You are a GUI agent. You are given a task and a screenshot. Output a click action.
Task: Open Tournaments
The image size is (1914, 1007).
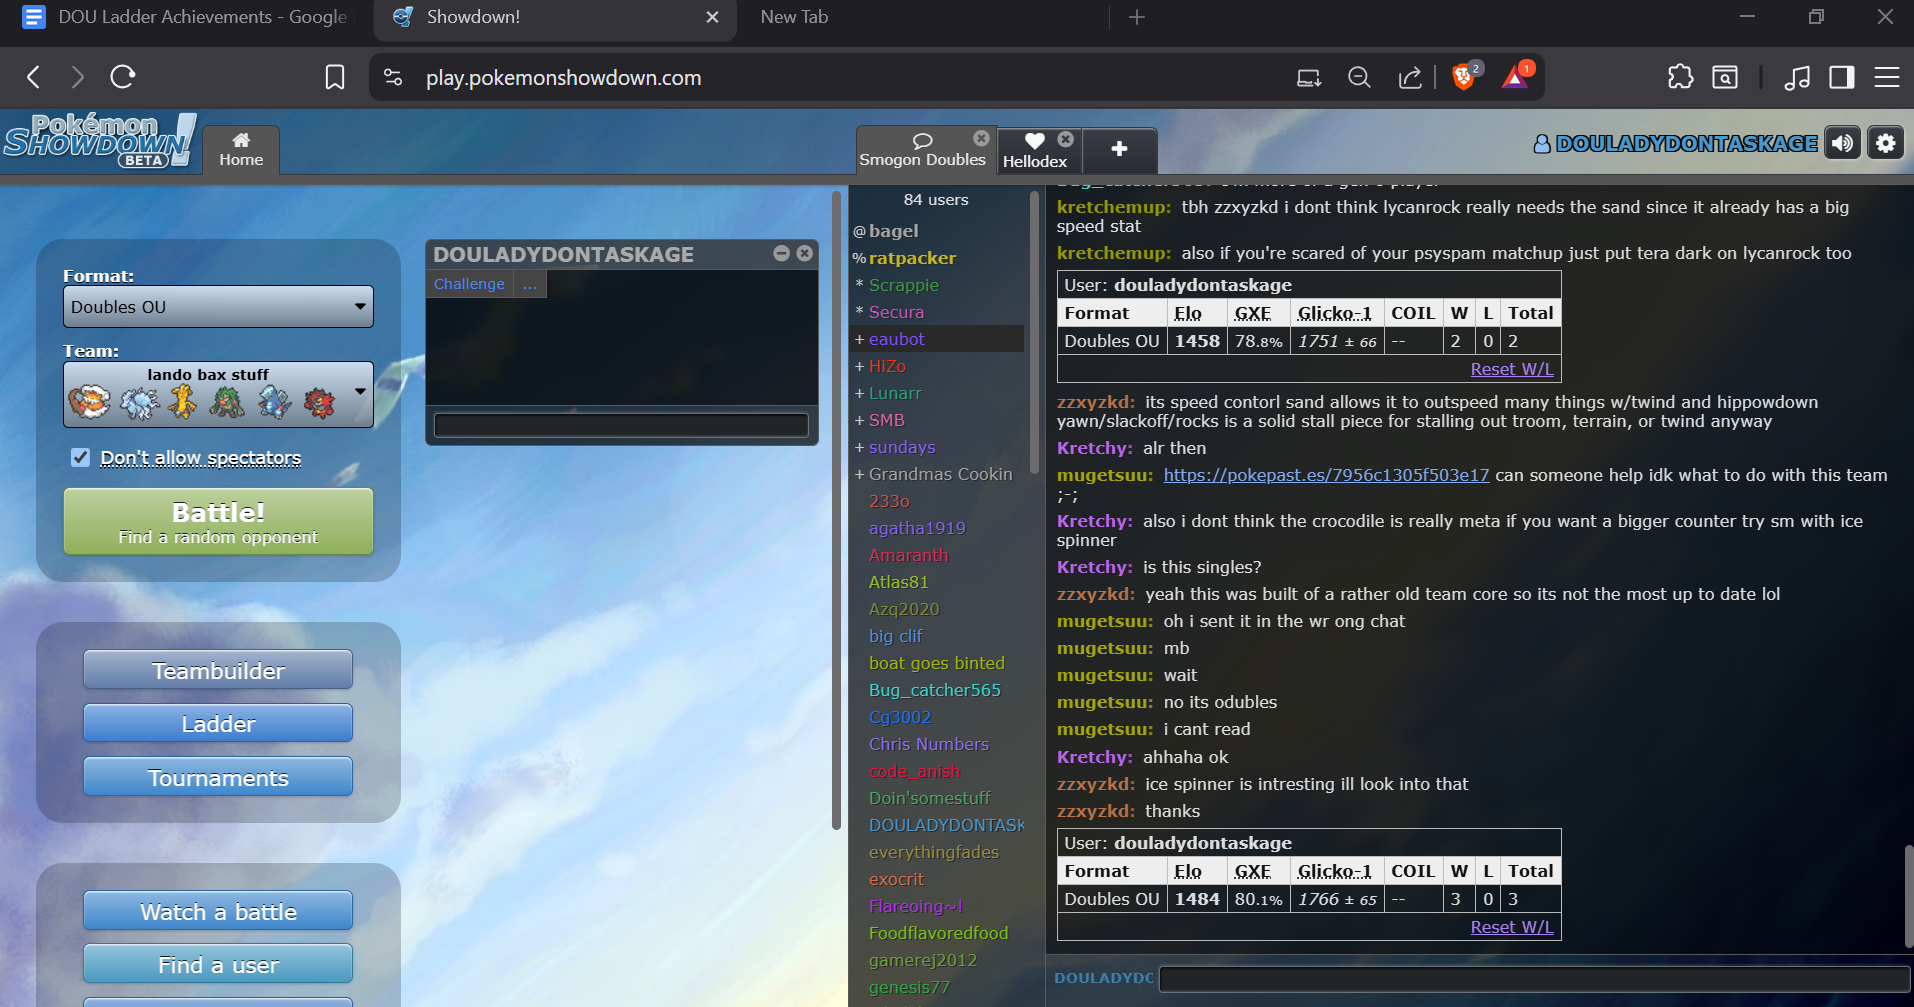[x=218, y=777]
